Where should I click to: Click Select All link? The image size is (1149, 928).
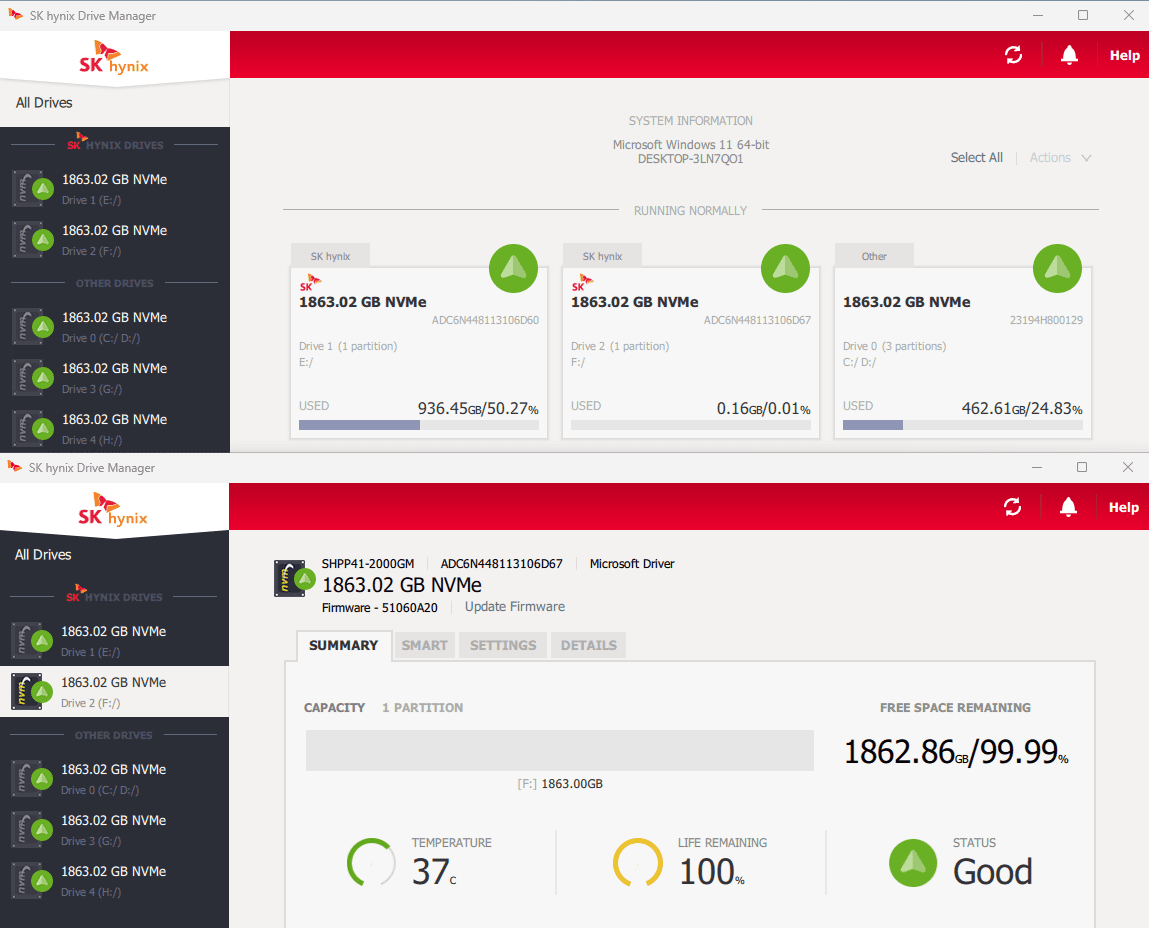tap(976, 158)
